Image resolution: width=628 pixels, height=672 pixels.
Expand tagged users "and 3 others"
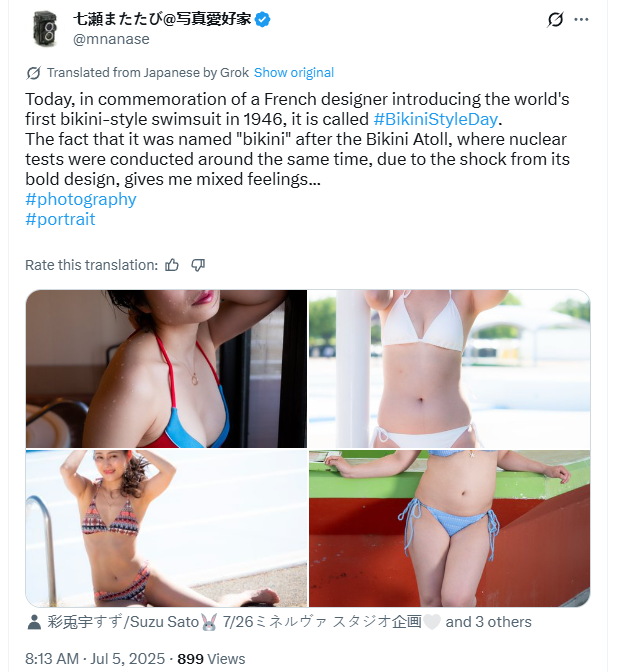(x=488, y=622)
